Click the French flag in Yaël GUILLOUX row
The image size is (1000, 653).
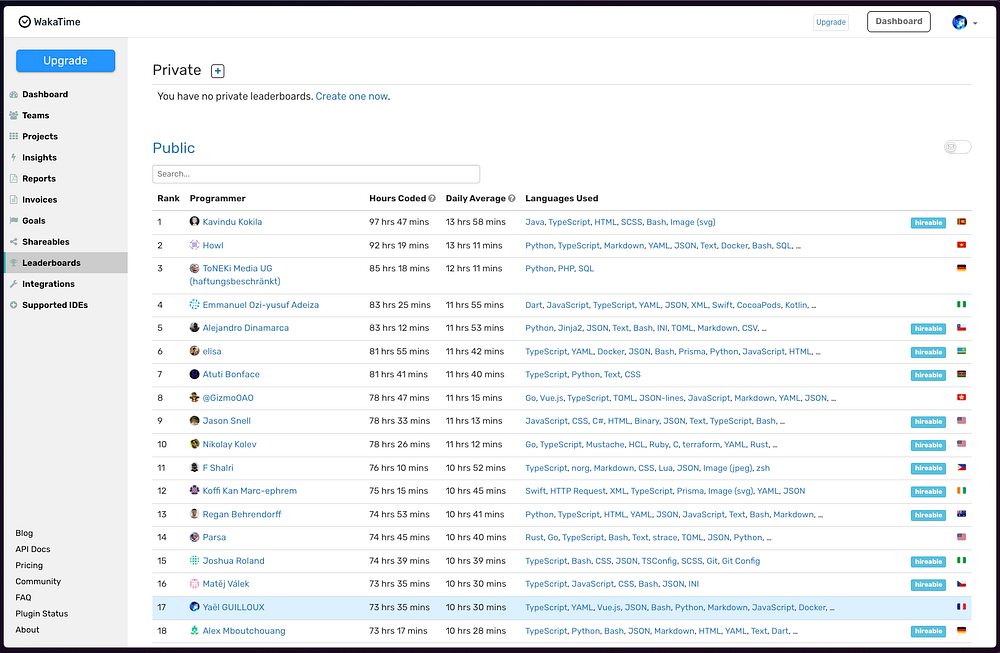coord(961,607)
